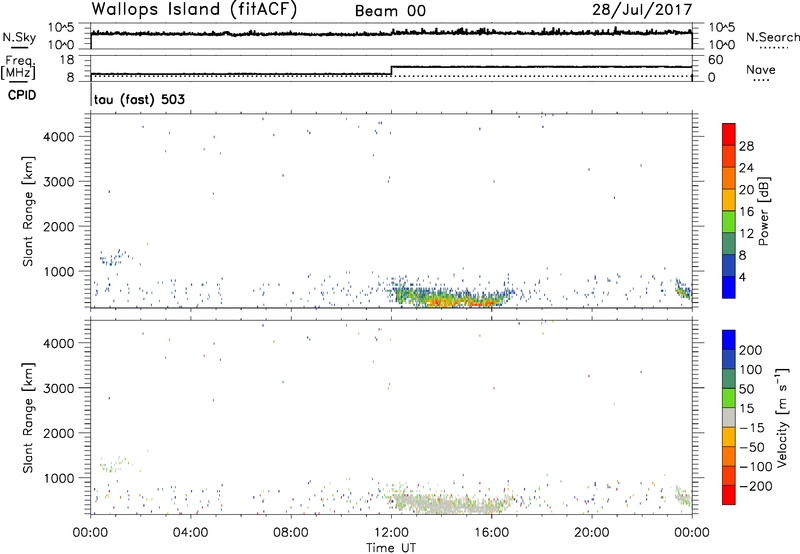
Task: Click the "Velocity [m s-1]" colorbar title
Action: pos(782,417)
